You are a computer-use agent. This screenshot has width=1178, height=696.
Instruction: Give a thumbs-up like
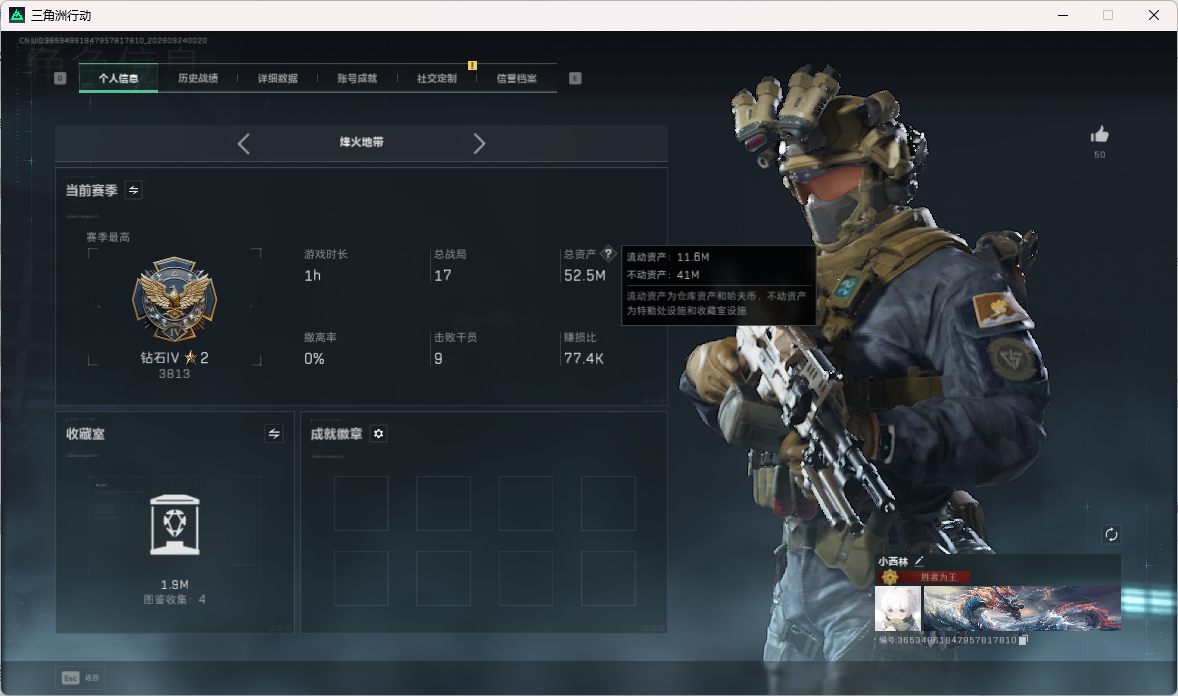coord(1100,135)
